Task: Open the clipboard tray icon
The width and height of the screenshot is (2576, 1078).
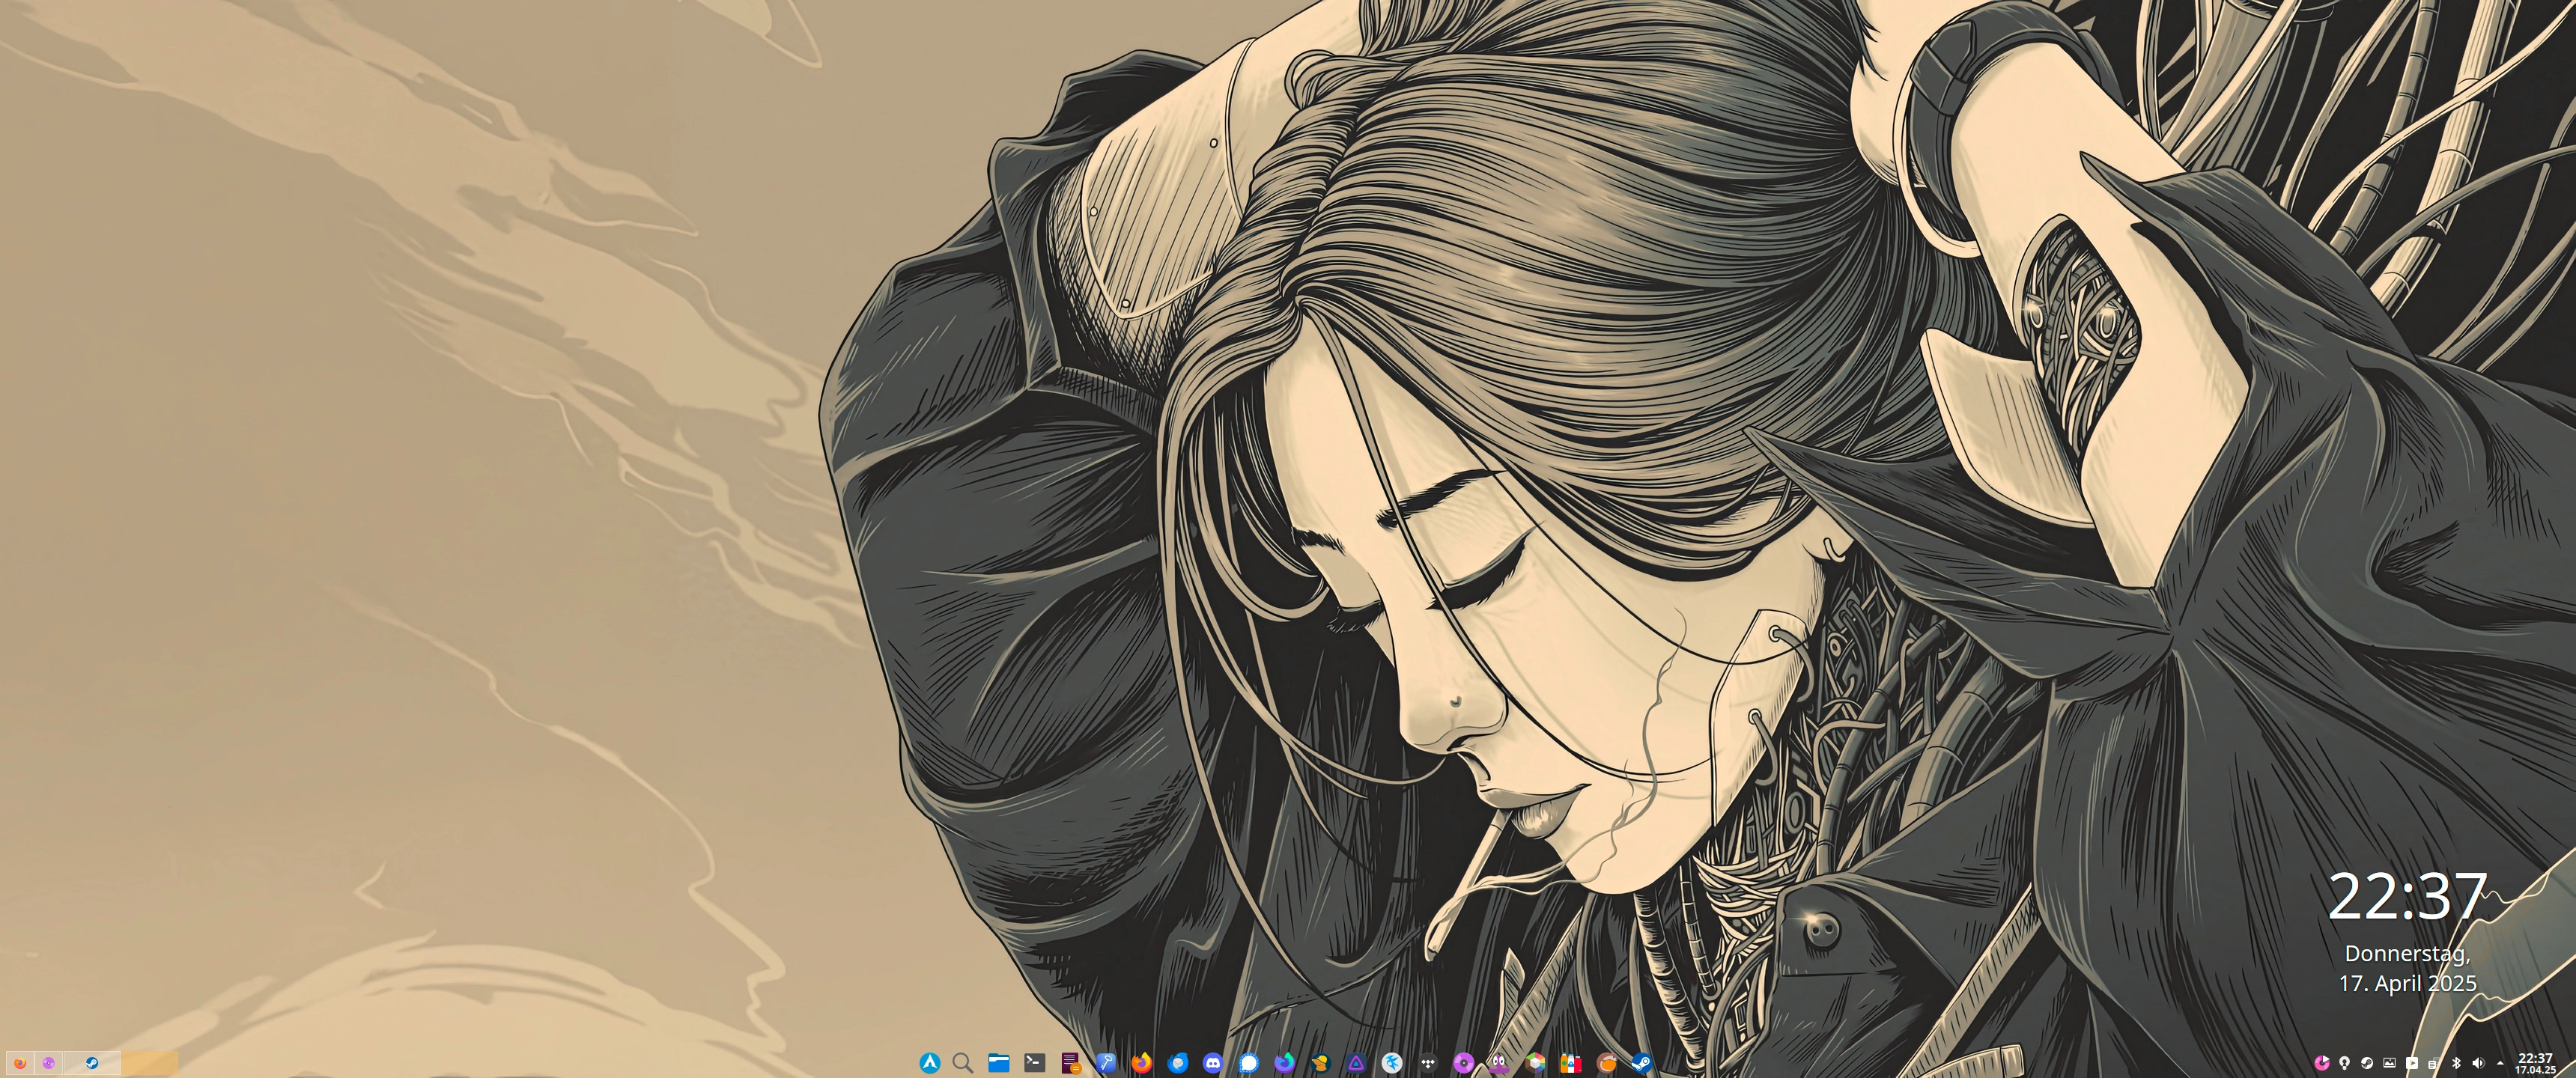Action: click(x=2433, y=1064)
